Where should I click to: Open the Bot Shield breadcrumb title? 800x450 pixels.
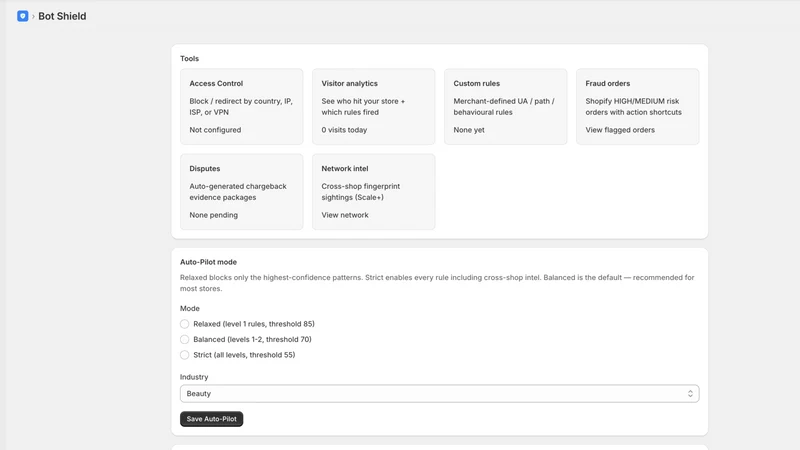pos(62,16)
